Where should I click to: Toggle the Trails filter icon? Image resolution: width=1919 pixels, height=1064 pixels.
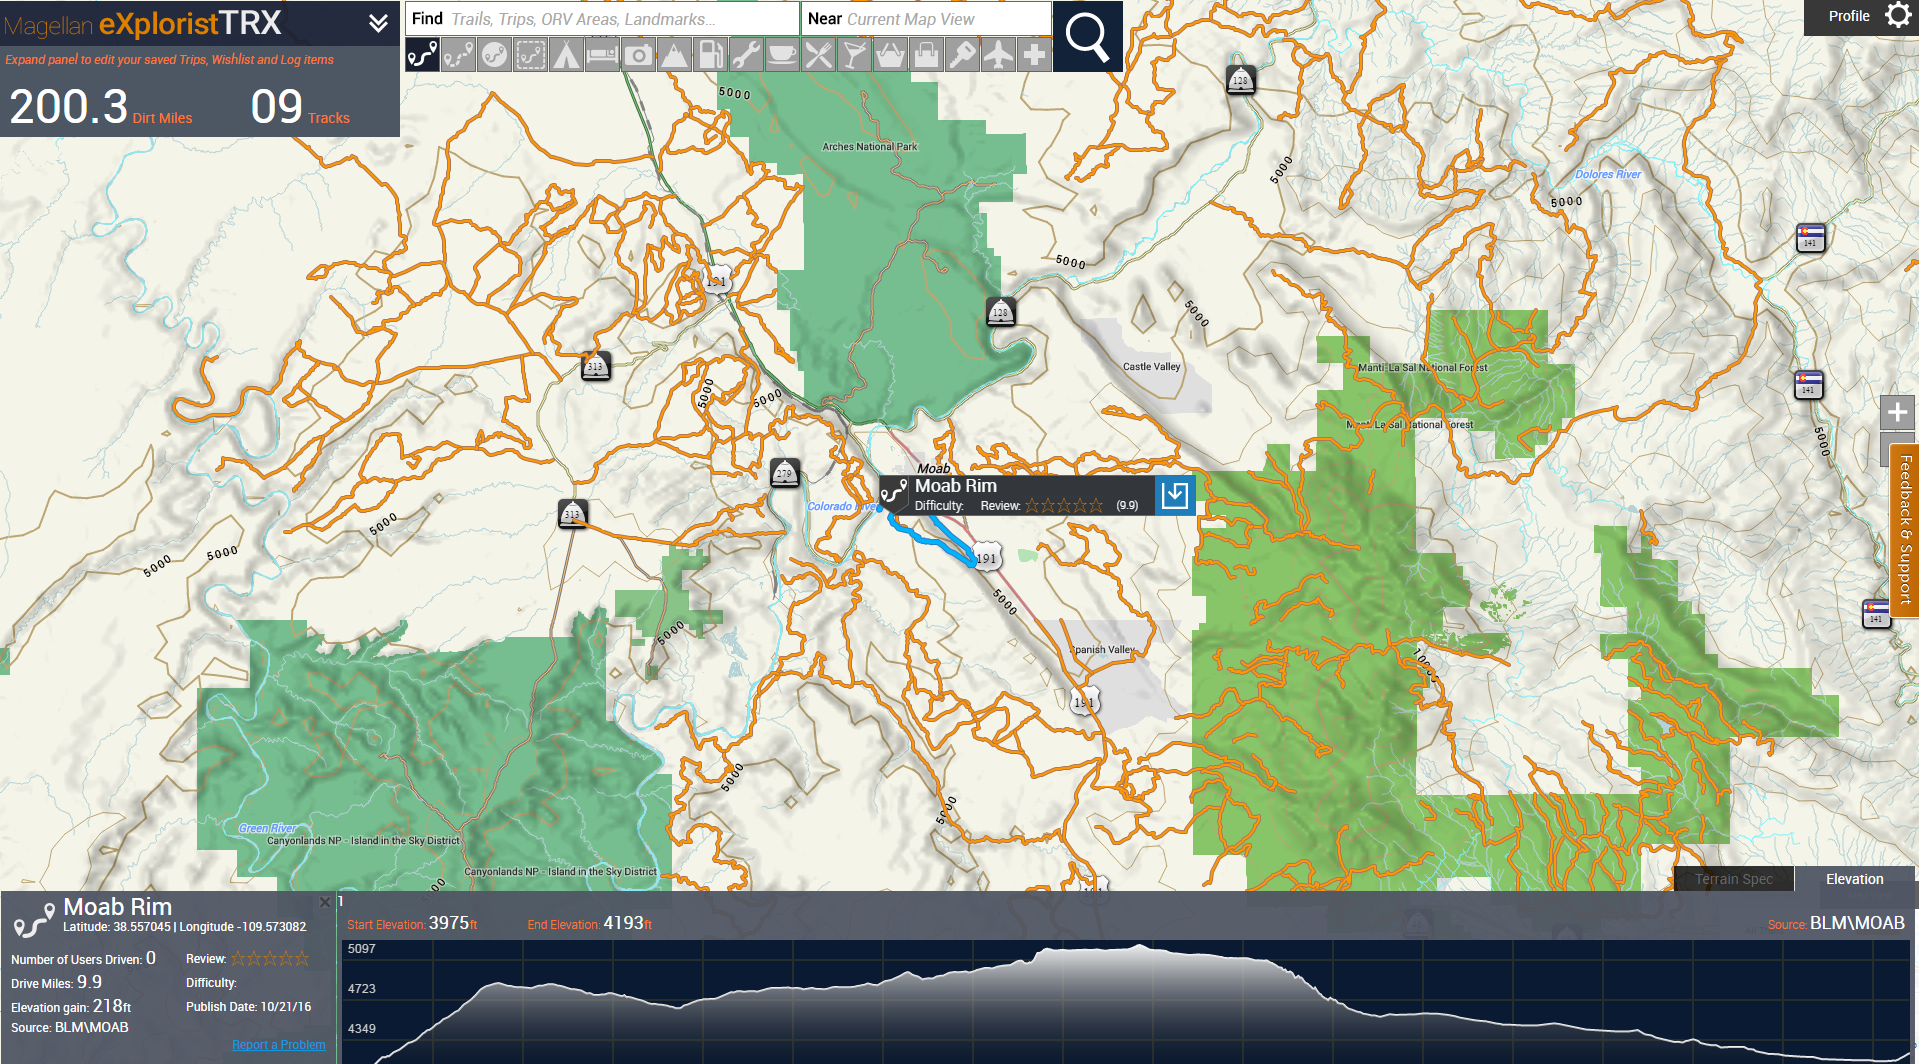pyautogui.click(x=422, y=54)
